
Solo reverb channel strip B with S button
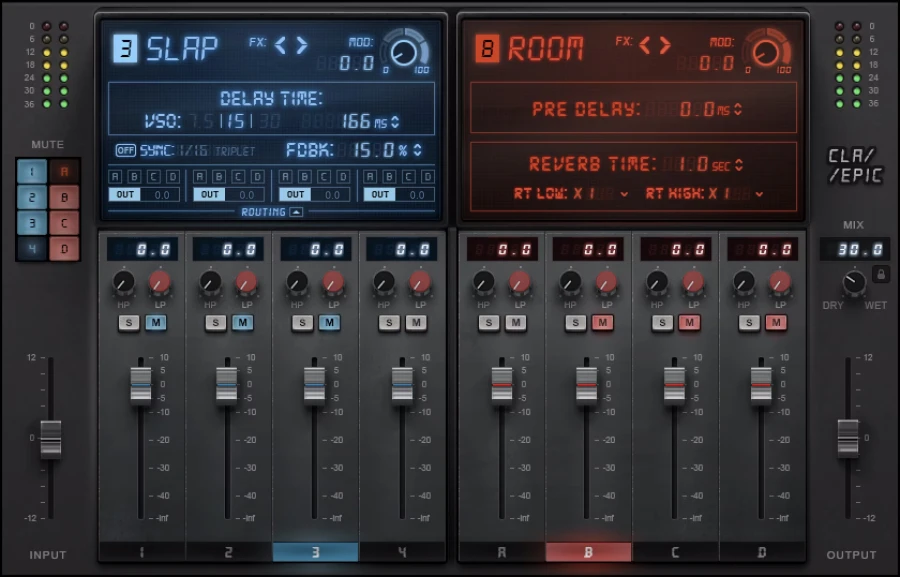coord(575,323)
